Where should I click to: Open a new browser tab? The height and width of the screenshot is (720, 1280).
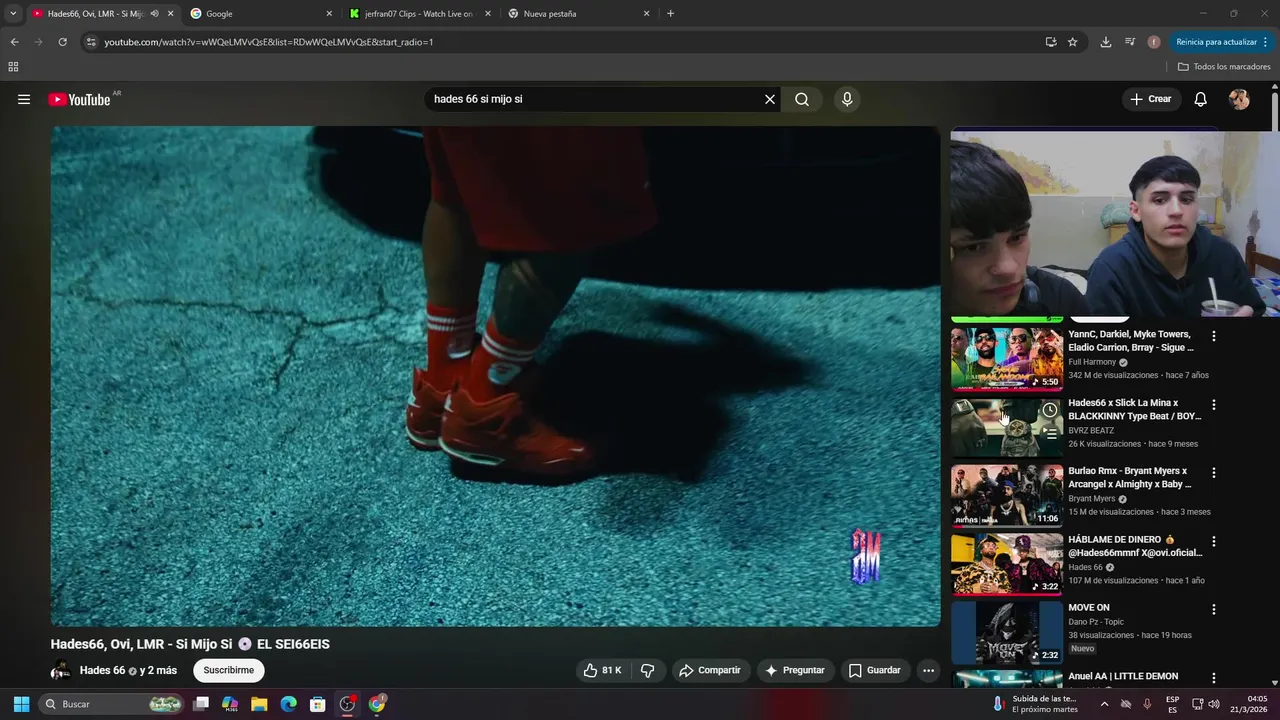point(670,14)
